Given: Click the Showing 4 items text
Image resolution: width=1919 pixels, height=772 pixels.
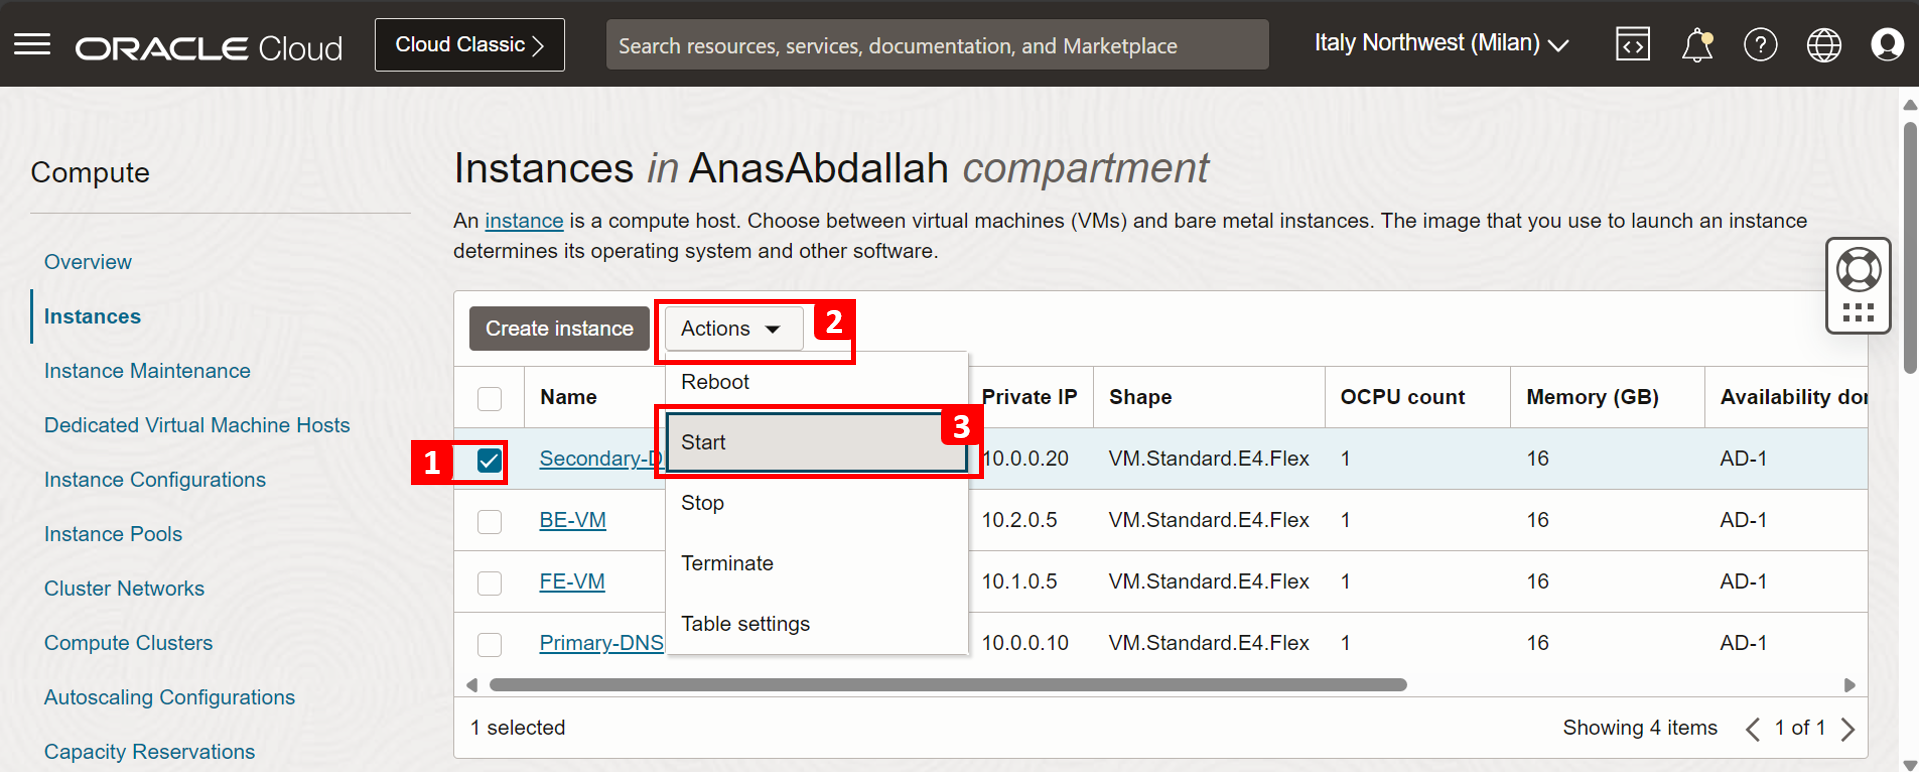Looking at the screenshot, I should [1640, 728].
